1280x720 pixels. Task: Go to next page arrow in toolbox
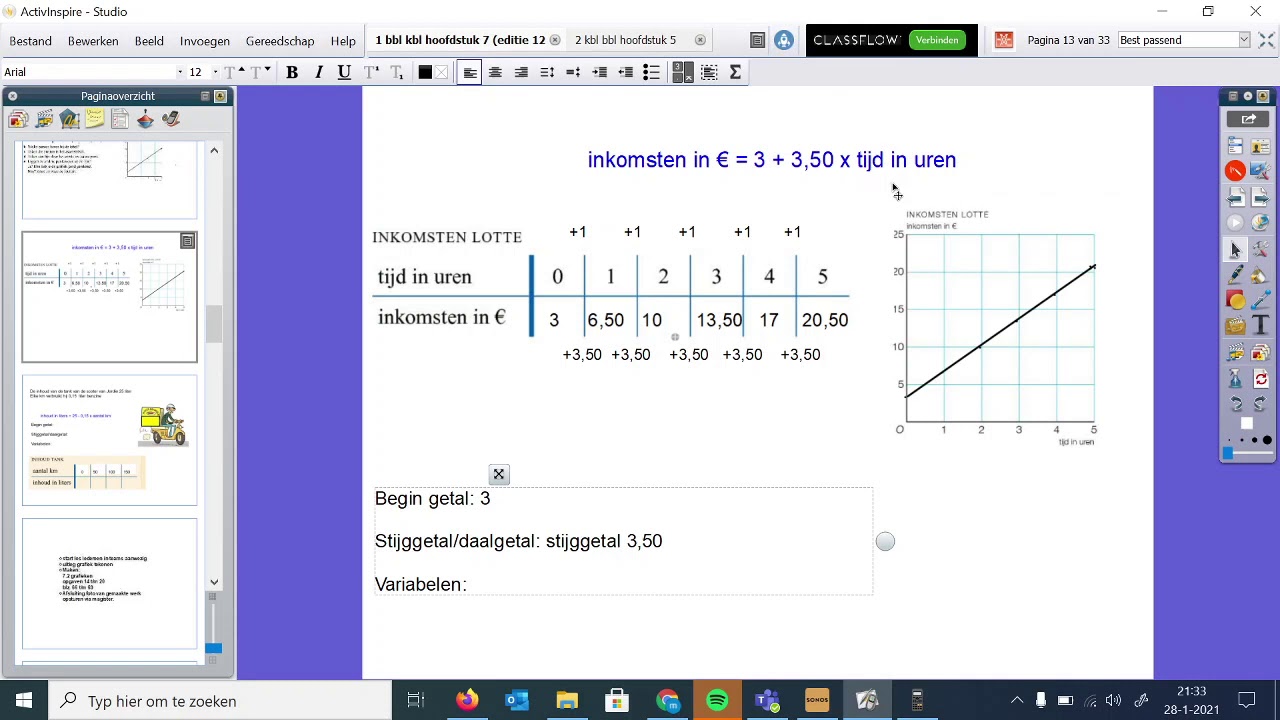1260,197
